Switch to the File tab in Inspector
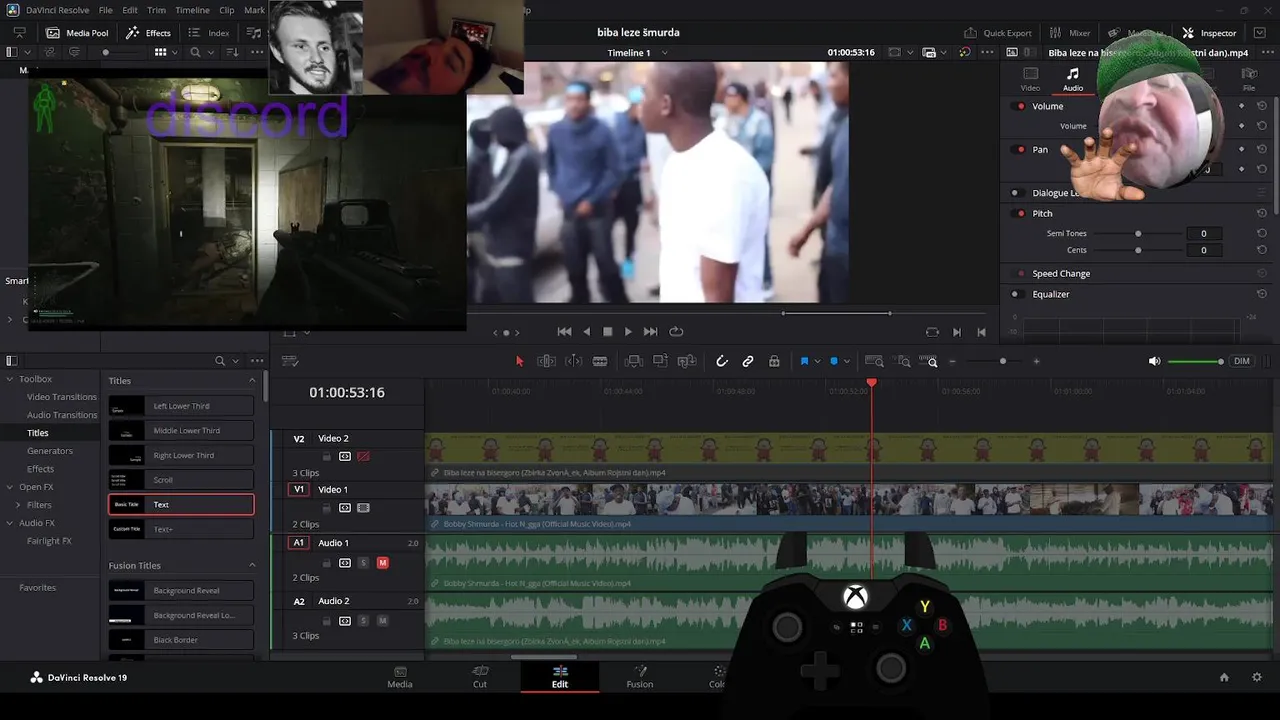 click(1249, 79)
